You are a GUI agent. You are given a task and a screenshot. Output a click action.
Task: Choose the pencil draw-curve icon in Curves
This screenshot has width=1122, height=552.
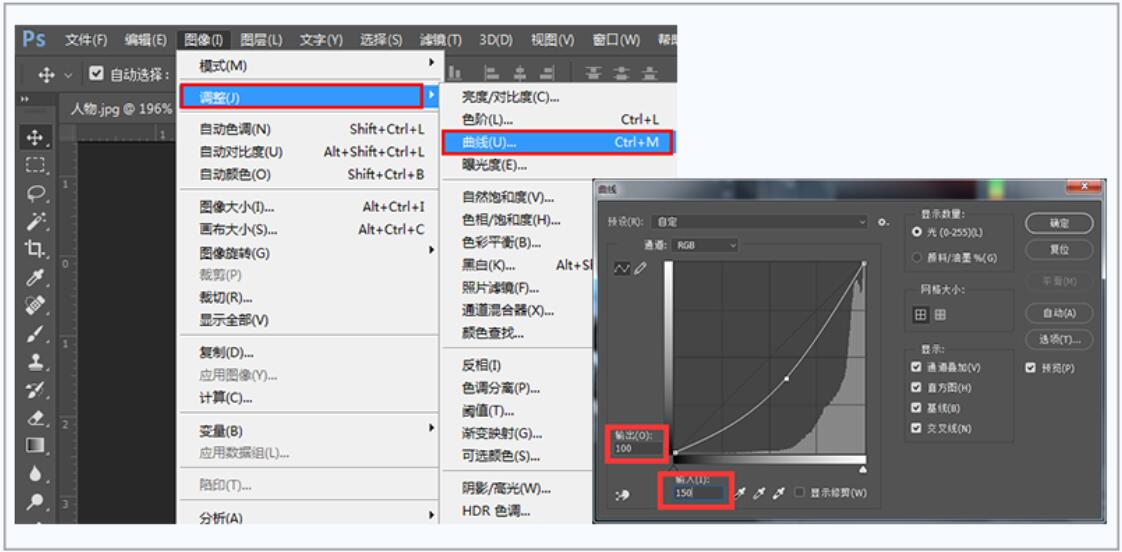[x=640, y=268]
